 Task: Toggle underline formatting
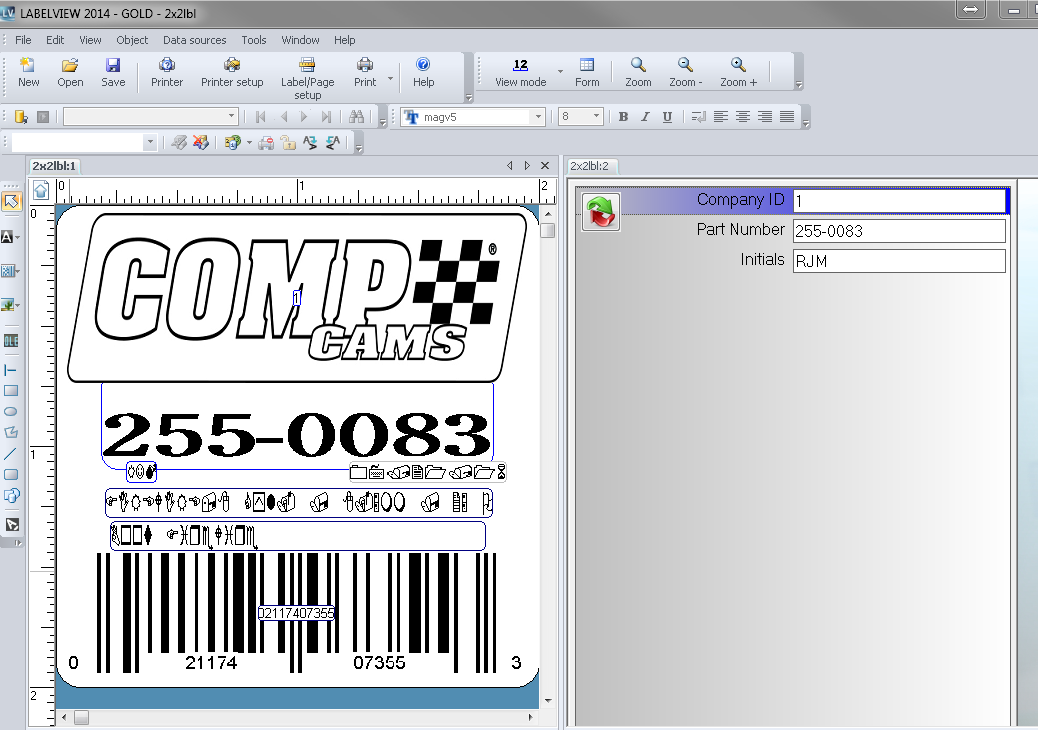[x=667, y=117]
